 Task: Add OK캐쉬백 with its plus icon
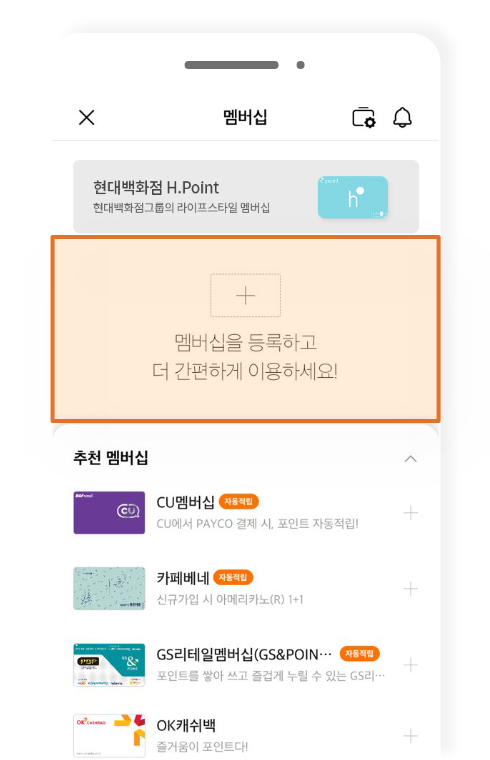pyautogui.click(x=411, y=736)
